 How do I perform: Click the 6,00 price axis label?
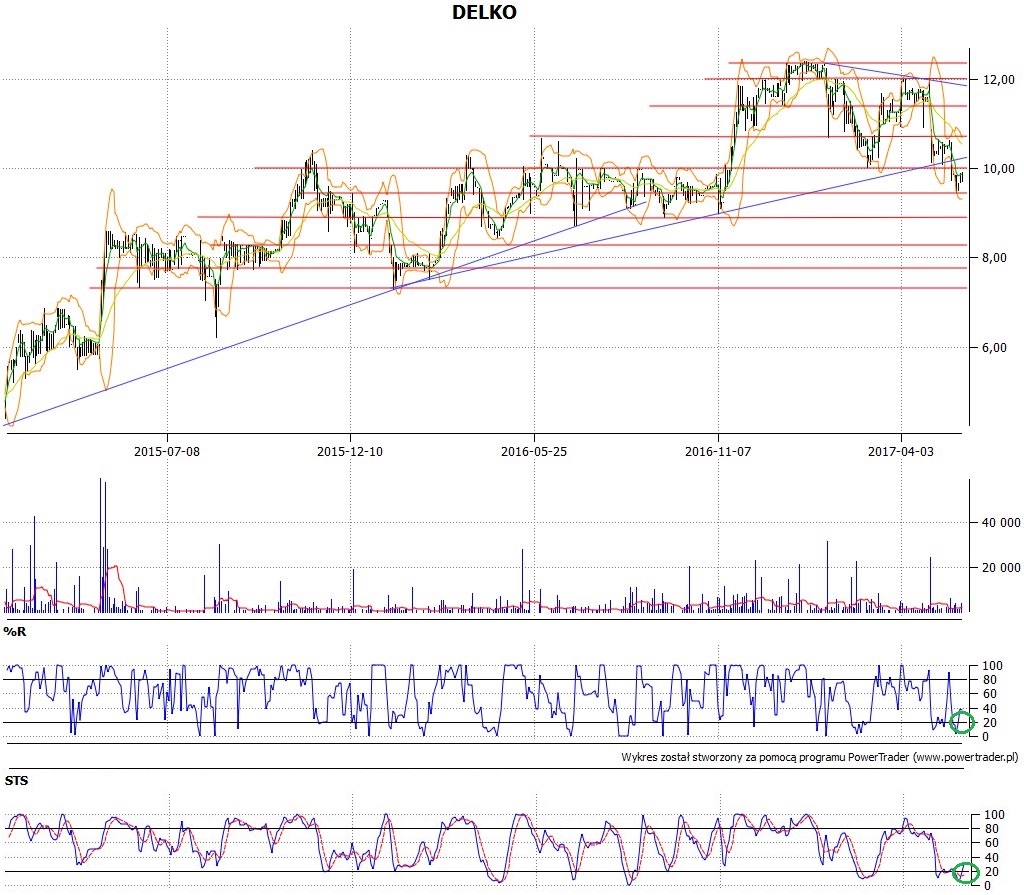(994, 348)
